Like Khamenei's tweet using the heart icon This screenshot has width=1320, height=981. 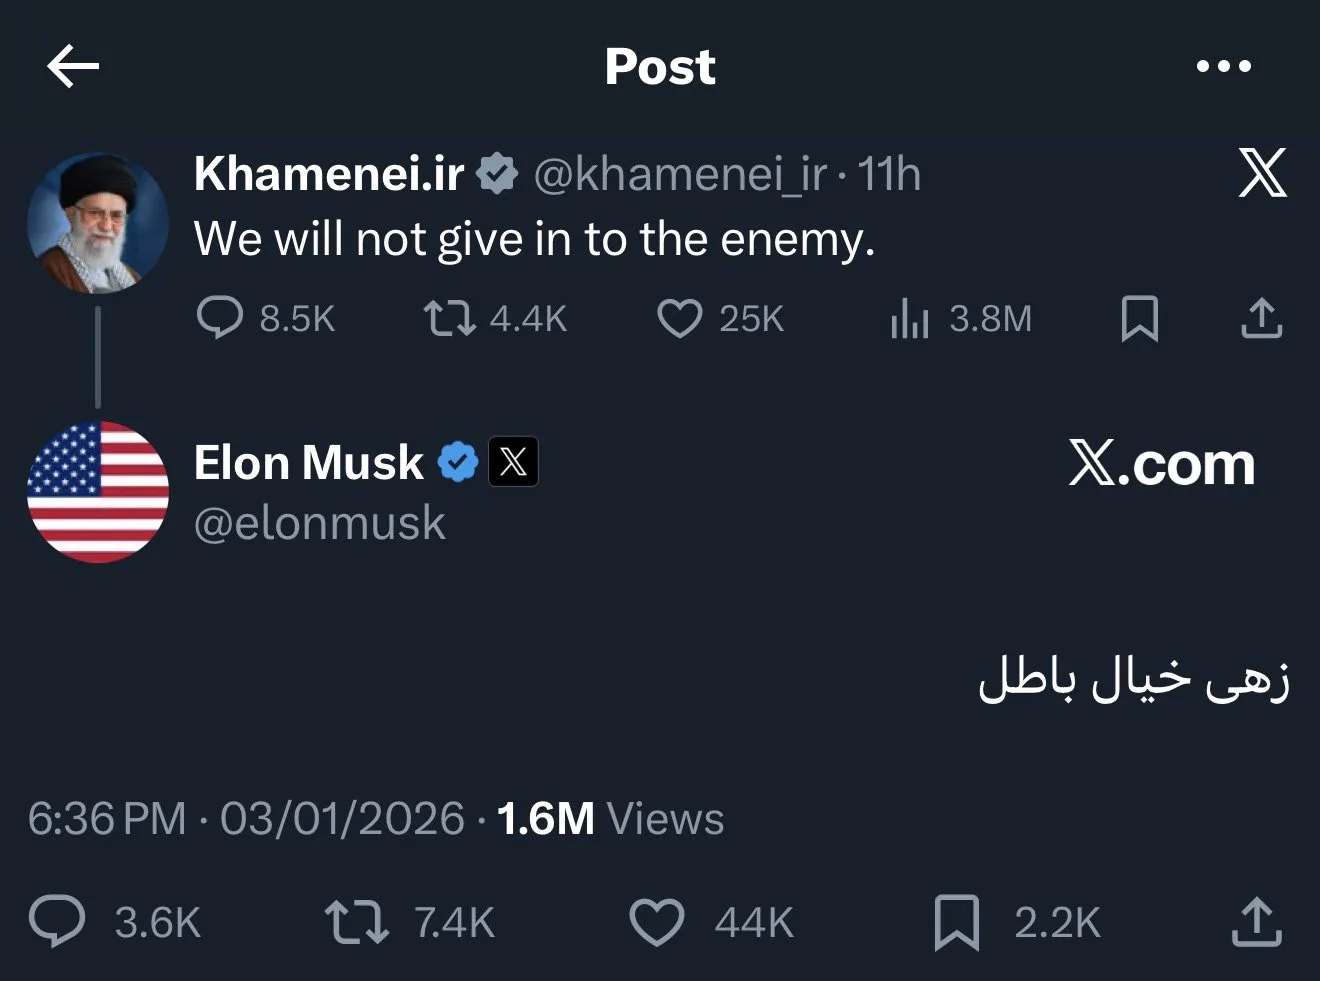[679, 318]
